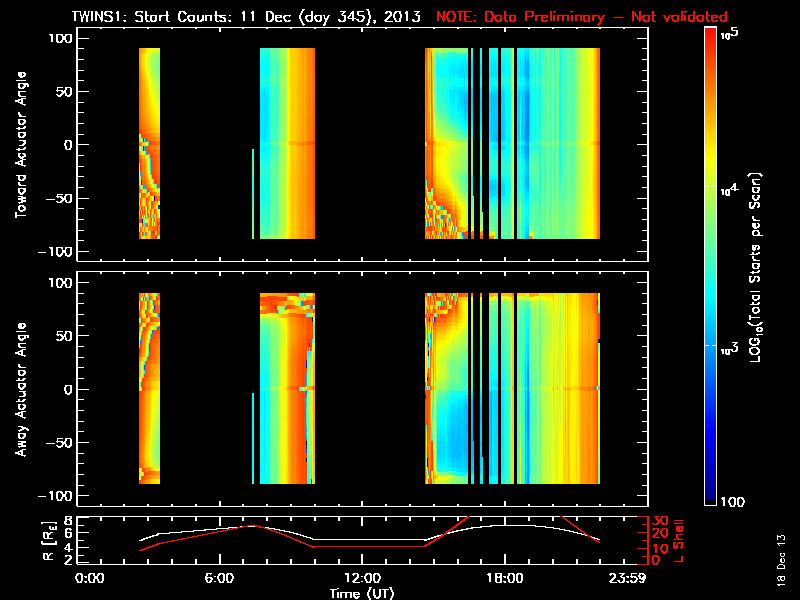This screenshot has height=600, width=800.
Task: Click the flat red L Shell line near 12:00
Action: click(368, 546)
